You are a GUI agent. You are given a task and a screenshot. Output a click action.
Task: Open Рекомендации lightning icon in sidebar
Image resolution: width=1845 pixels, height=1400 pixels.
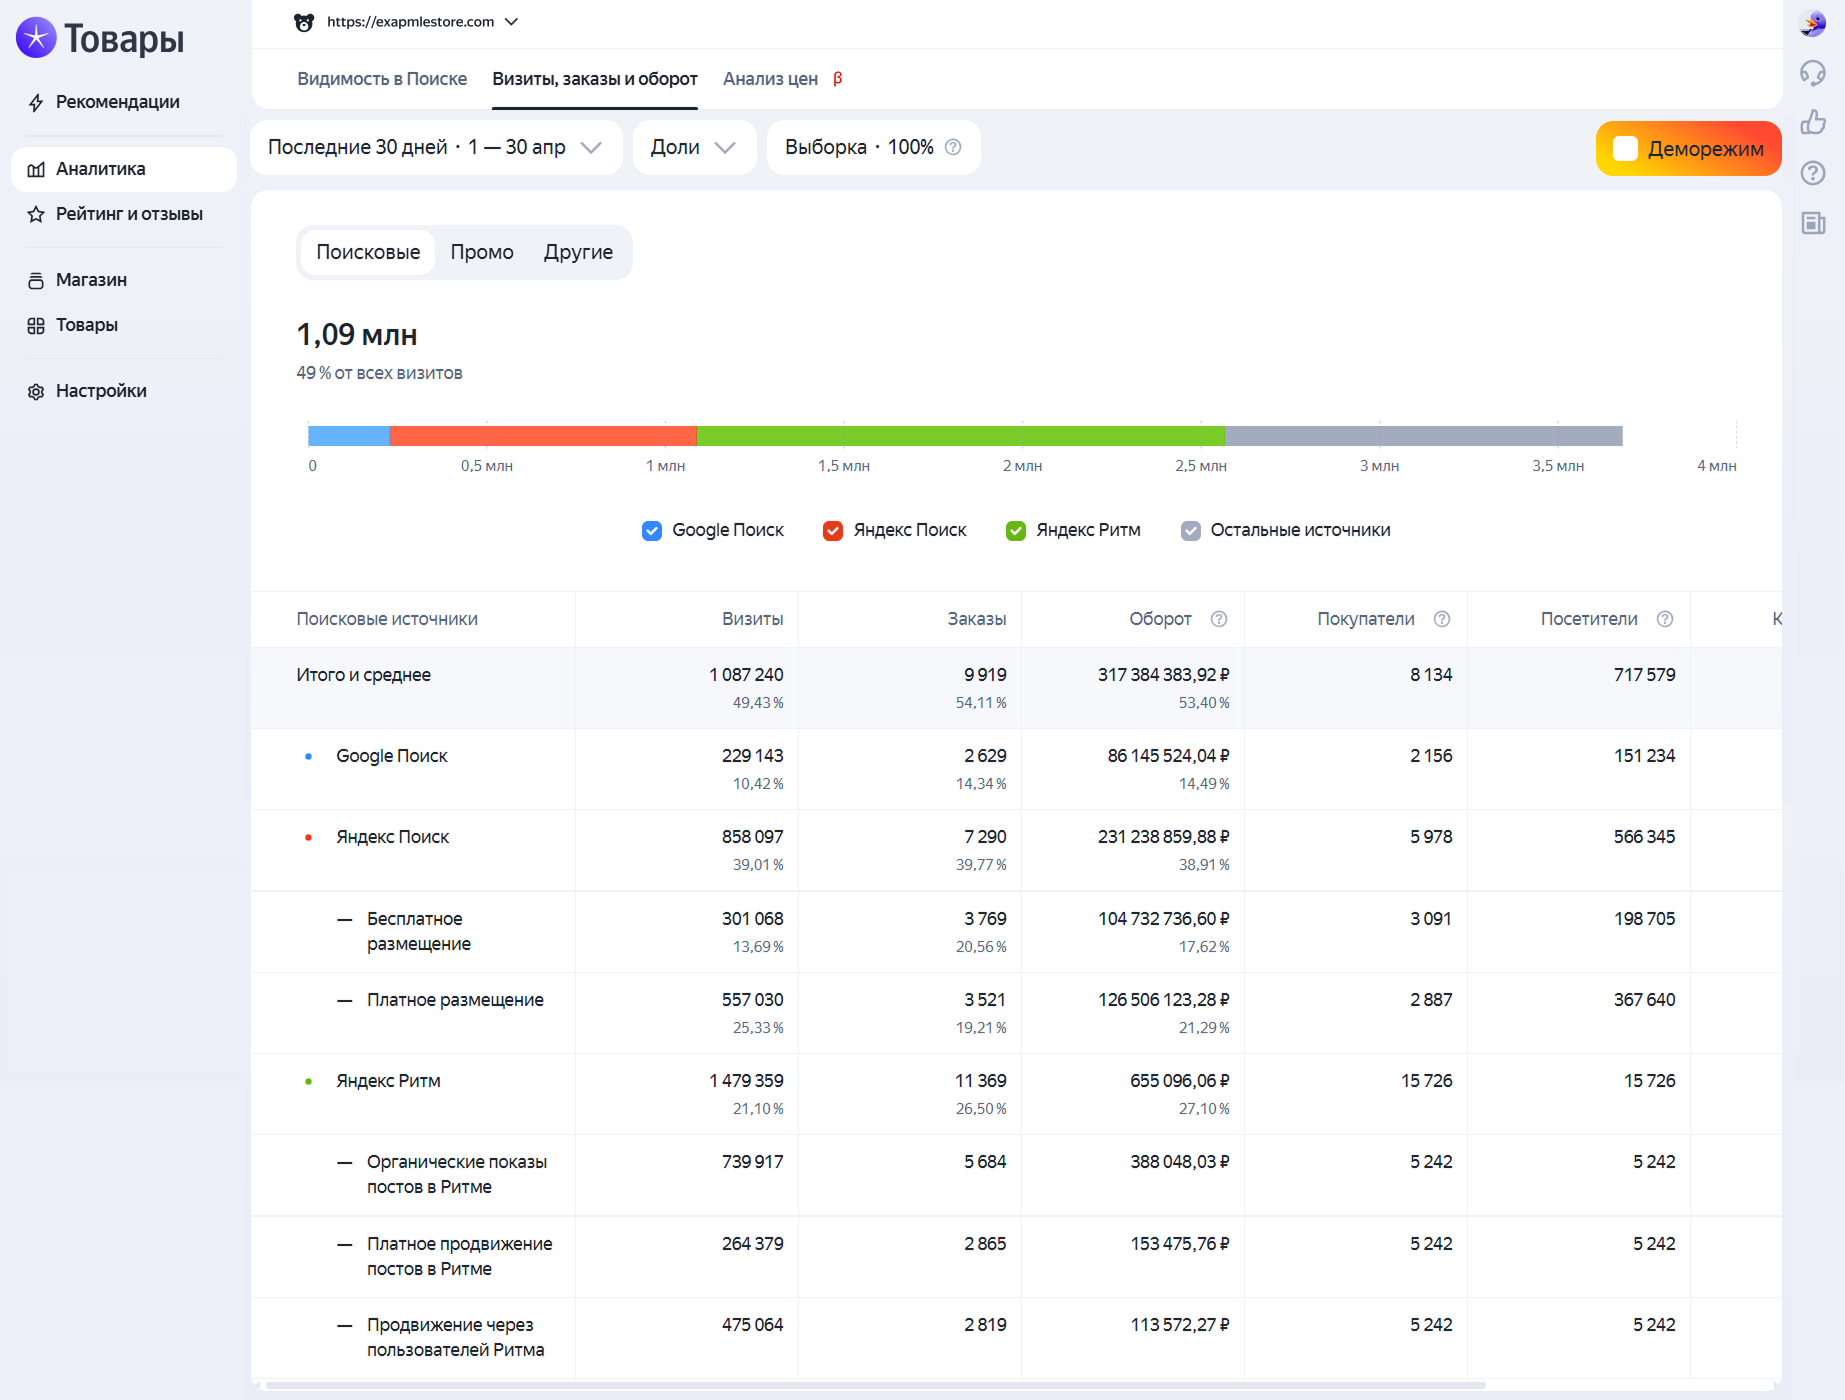click(36, 102)
